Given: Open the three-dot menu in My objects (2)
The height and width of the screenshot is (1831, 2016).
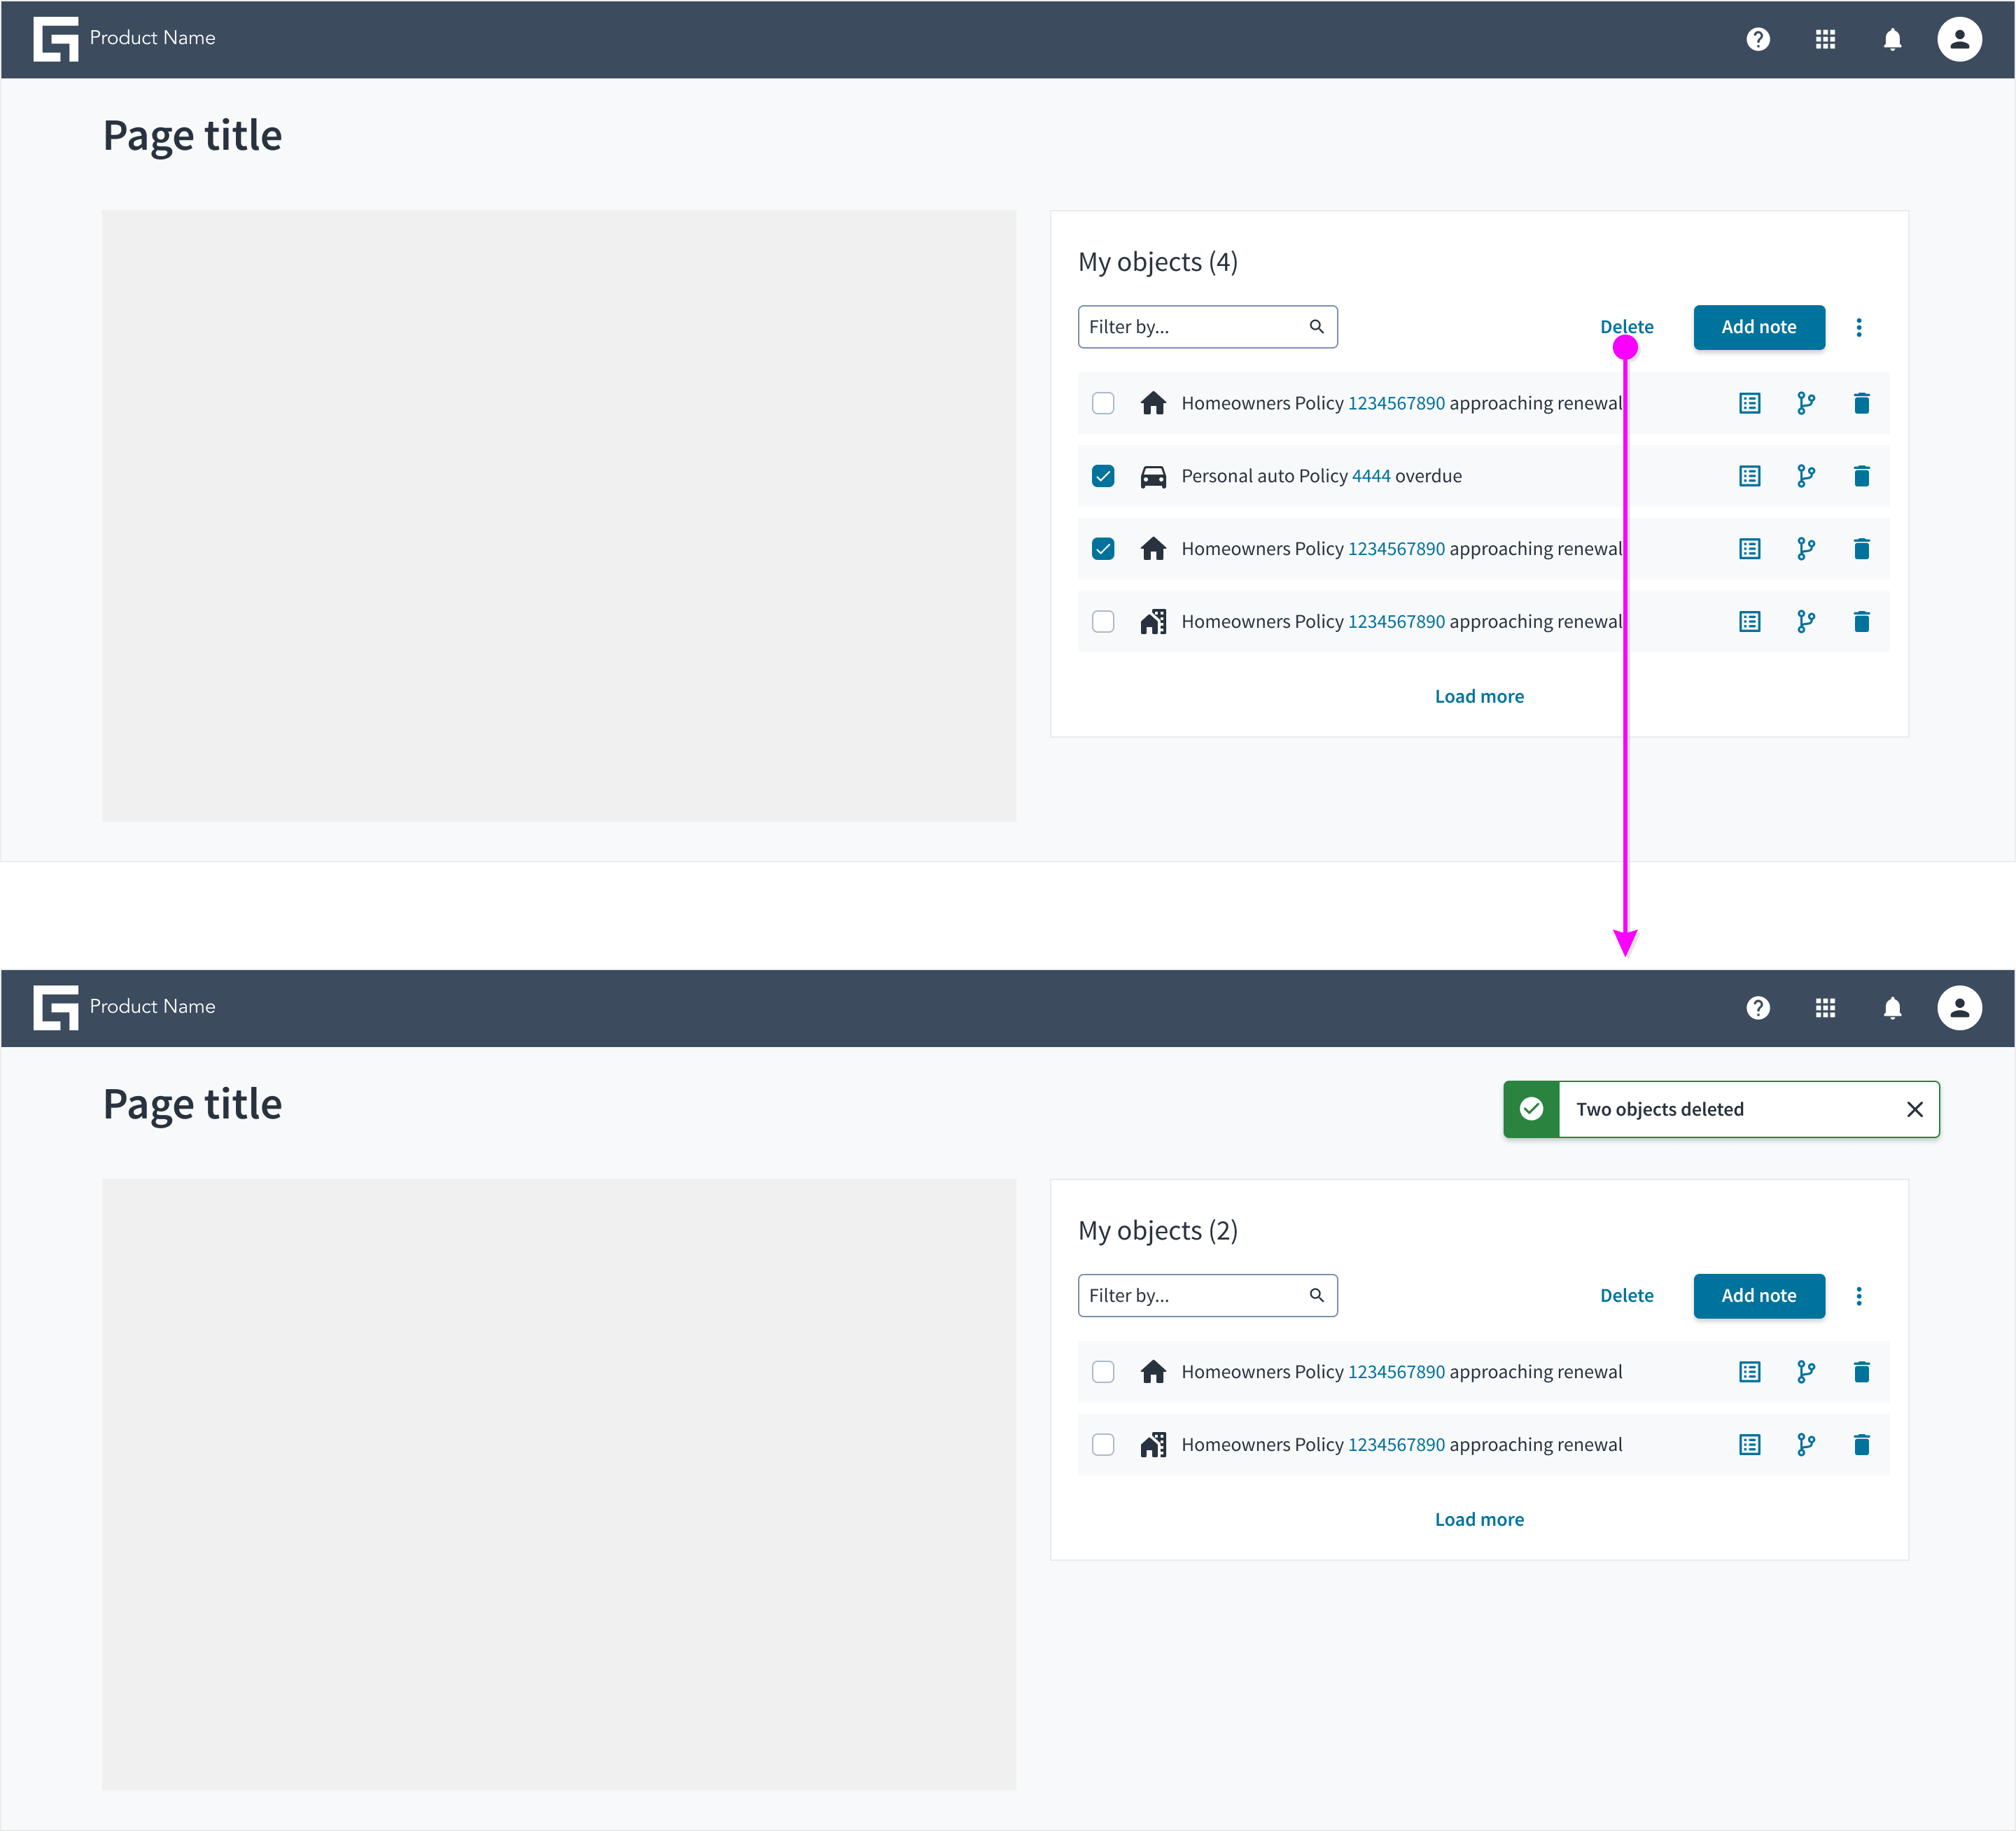Looking at the screenshot, I should tap(1859, 1296).
